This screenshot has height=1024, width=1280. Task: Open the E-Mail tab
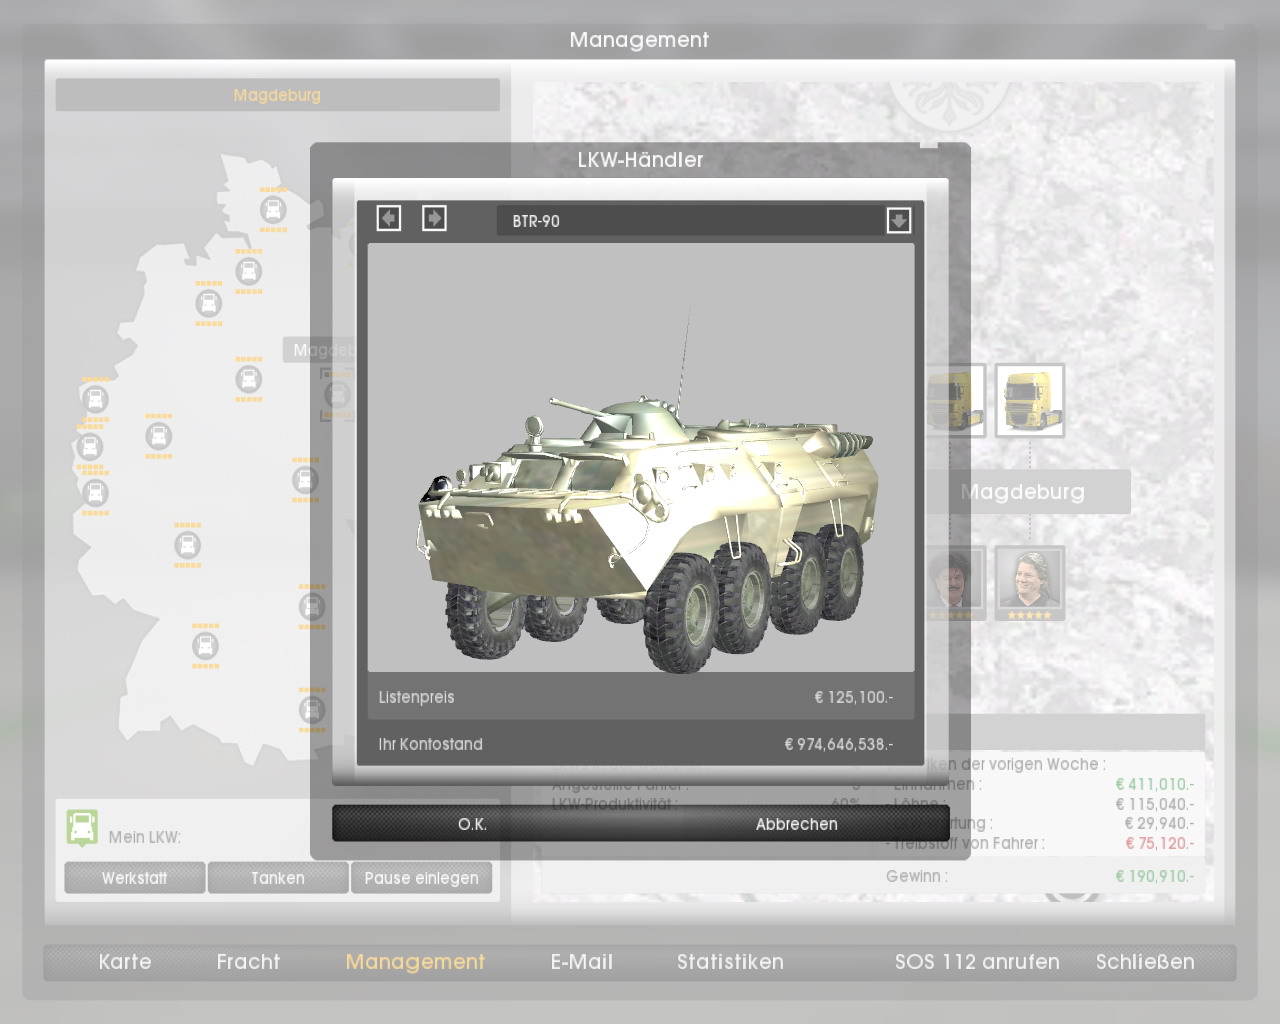(582, 962)
